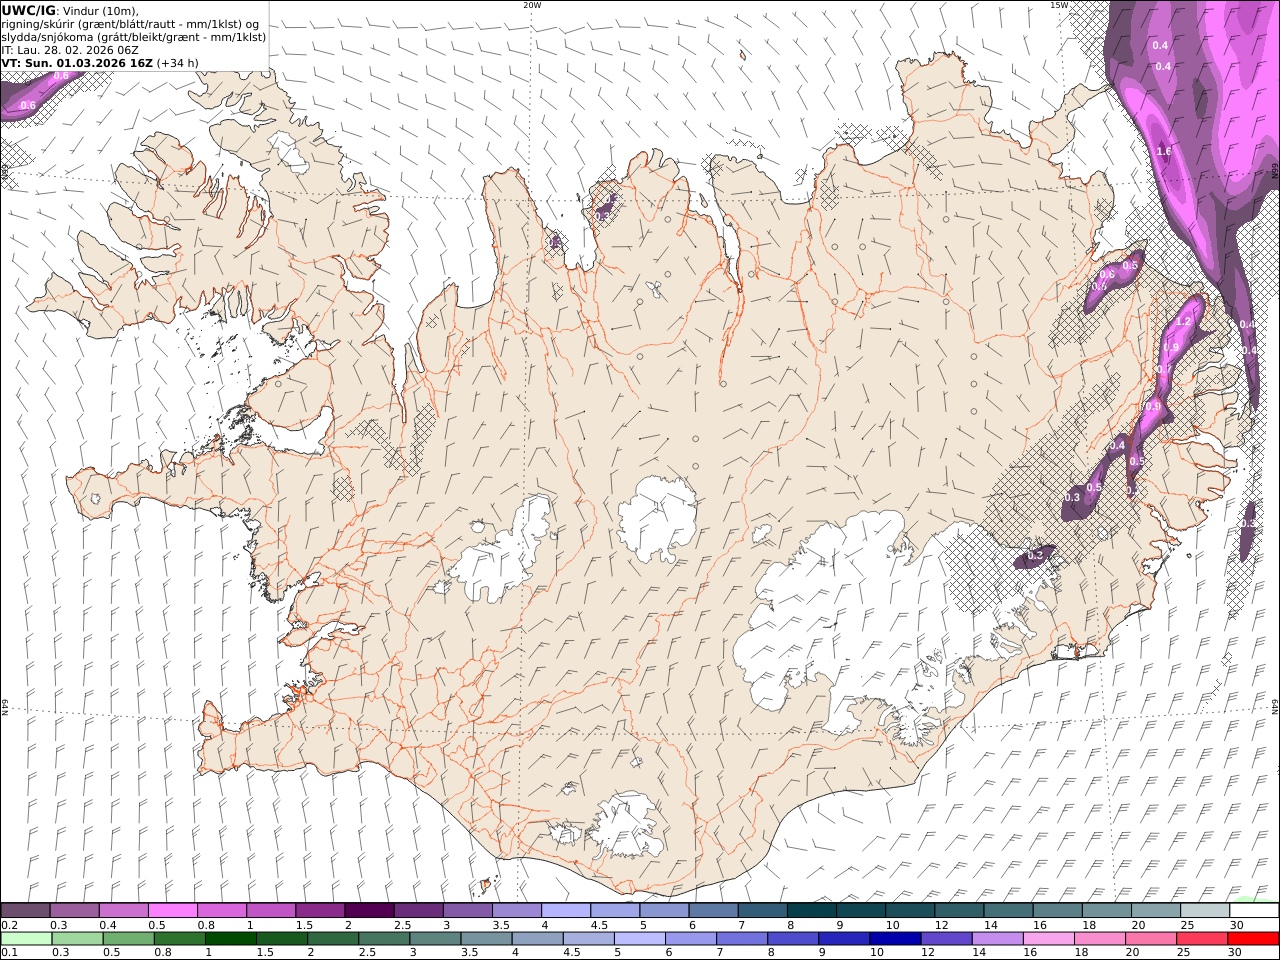Pick the navy blue 10 rain legend swatch

tap(895, 939)
